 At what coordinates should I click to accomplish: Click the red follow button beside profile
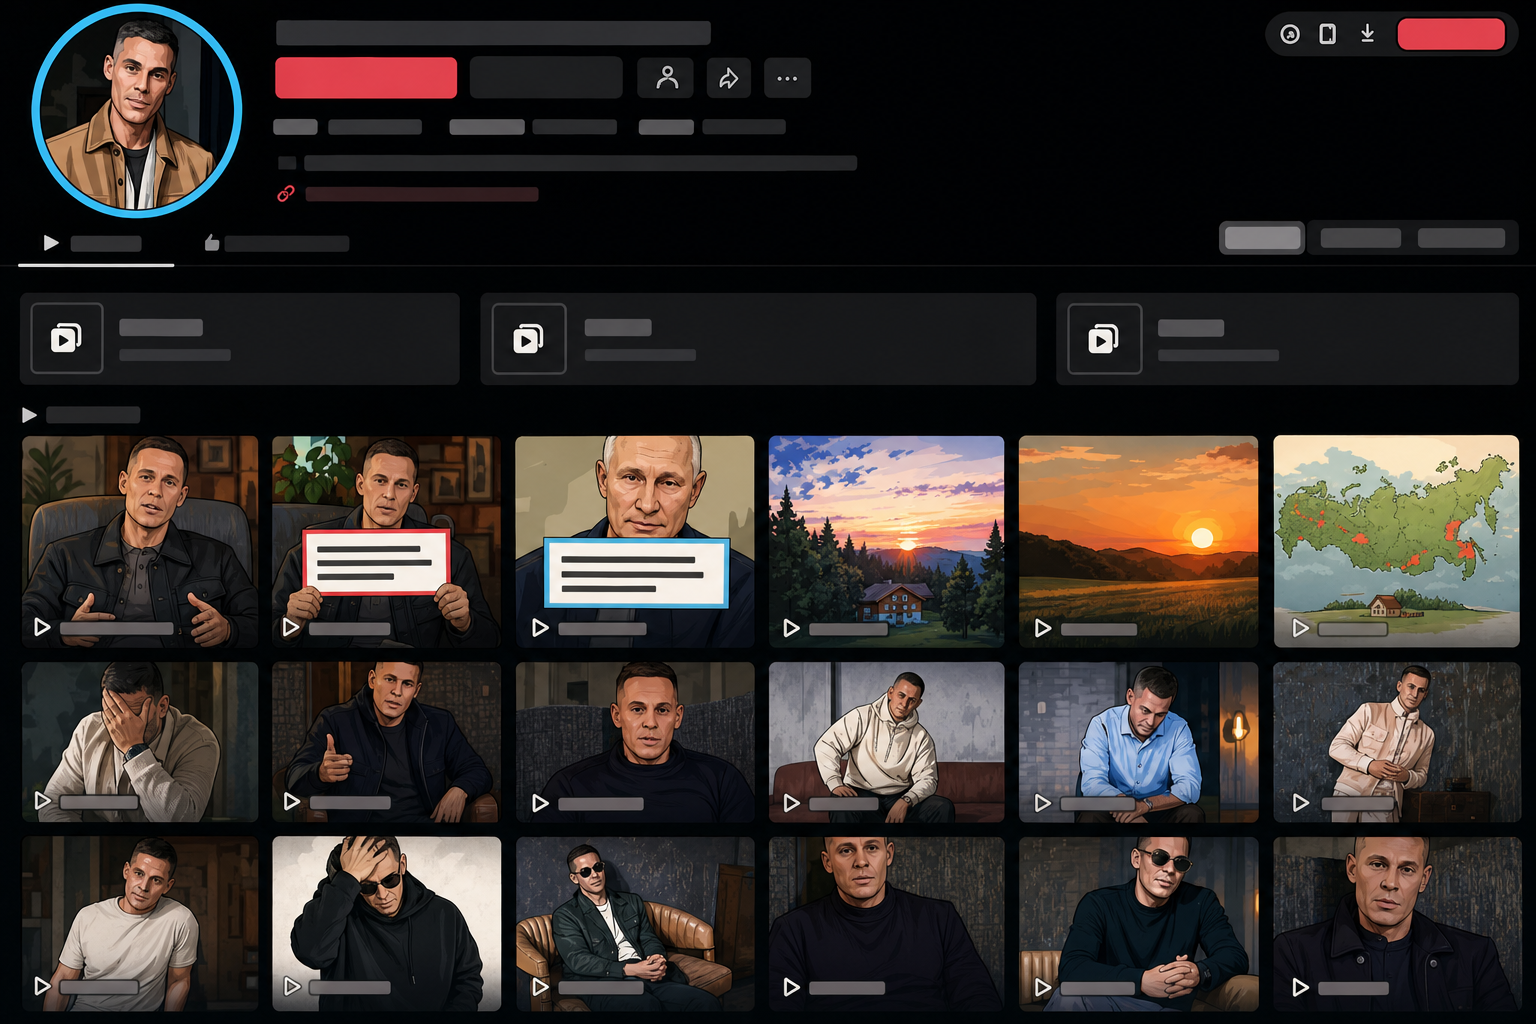(x=366, y=78)
